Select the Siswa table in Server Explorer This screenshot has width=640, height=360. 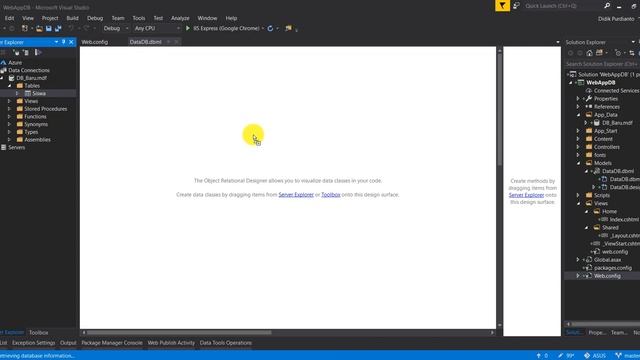click(x=38, y=93)
